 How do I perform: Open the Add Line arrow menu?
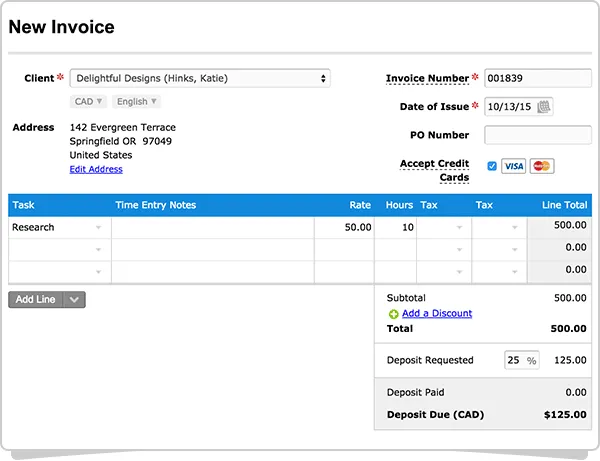point(75,299)
